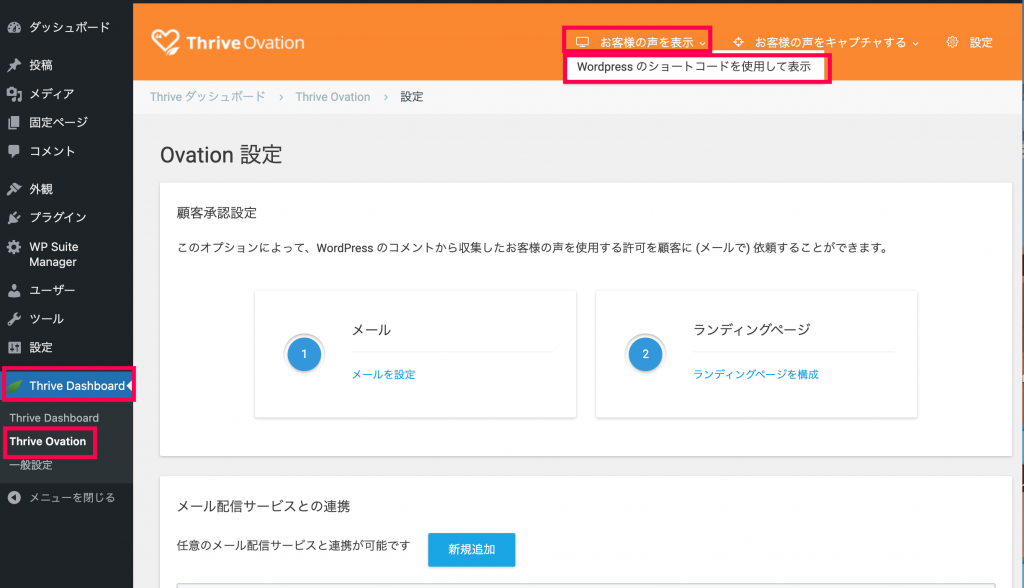Click the 新規追加 button

coord(472,549)
